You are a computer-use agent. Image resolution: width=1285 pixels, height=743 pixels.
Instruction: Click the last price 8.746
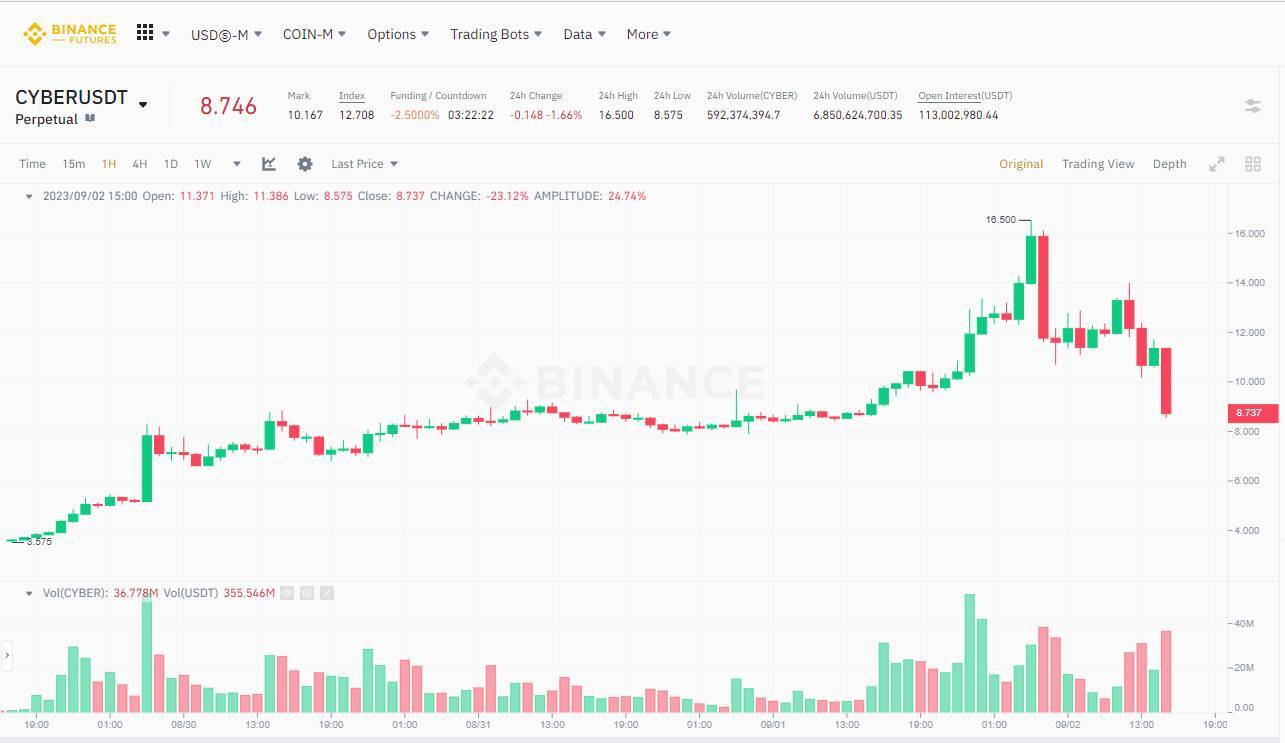click(x=228, y=106)
